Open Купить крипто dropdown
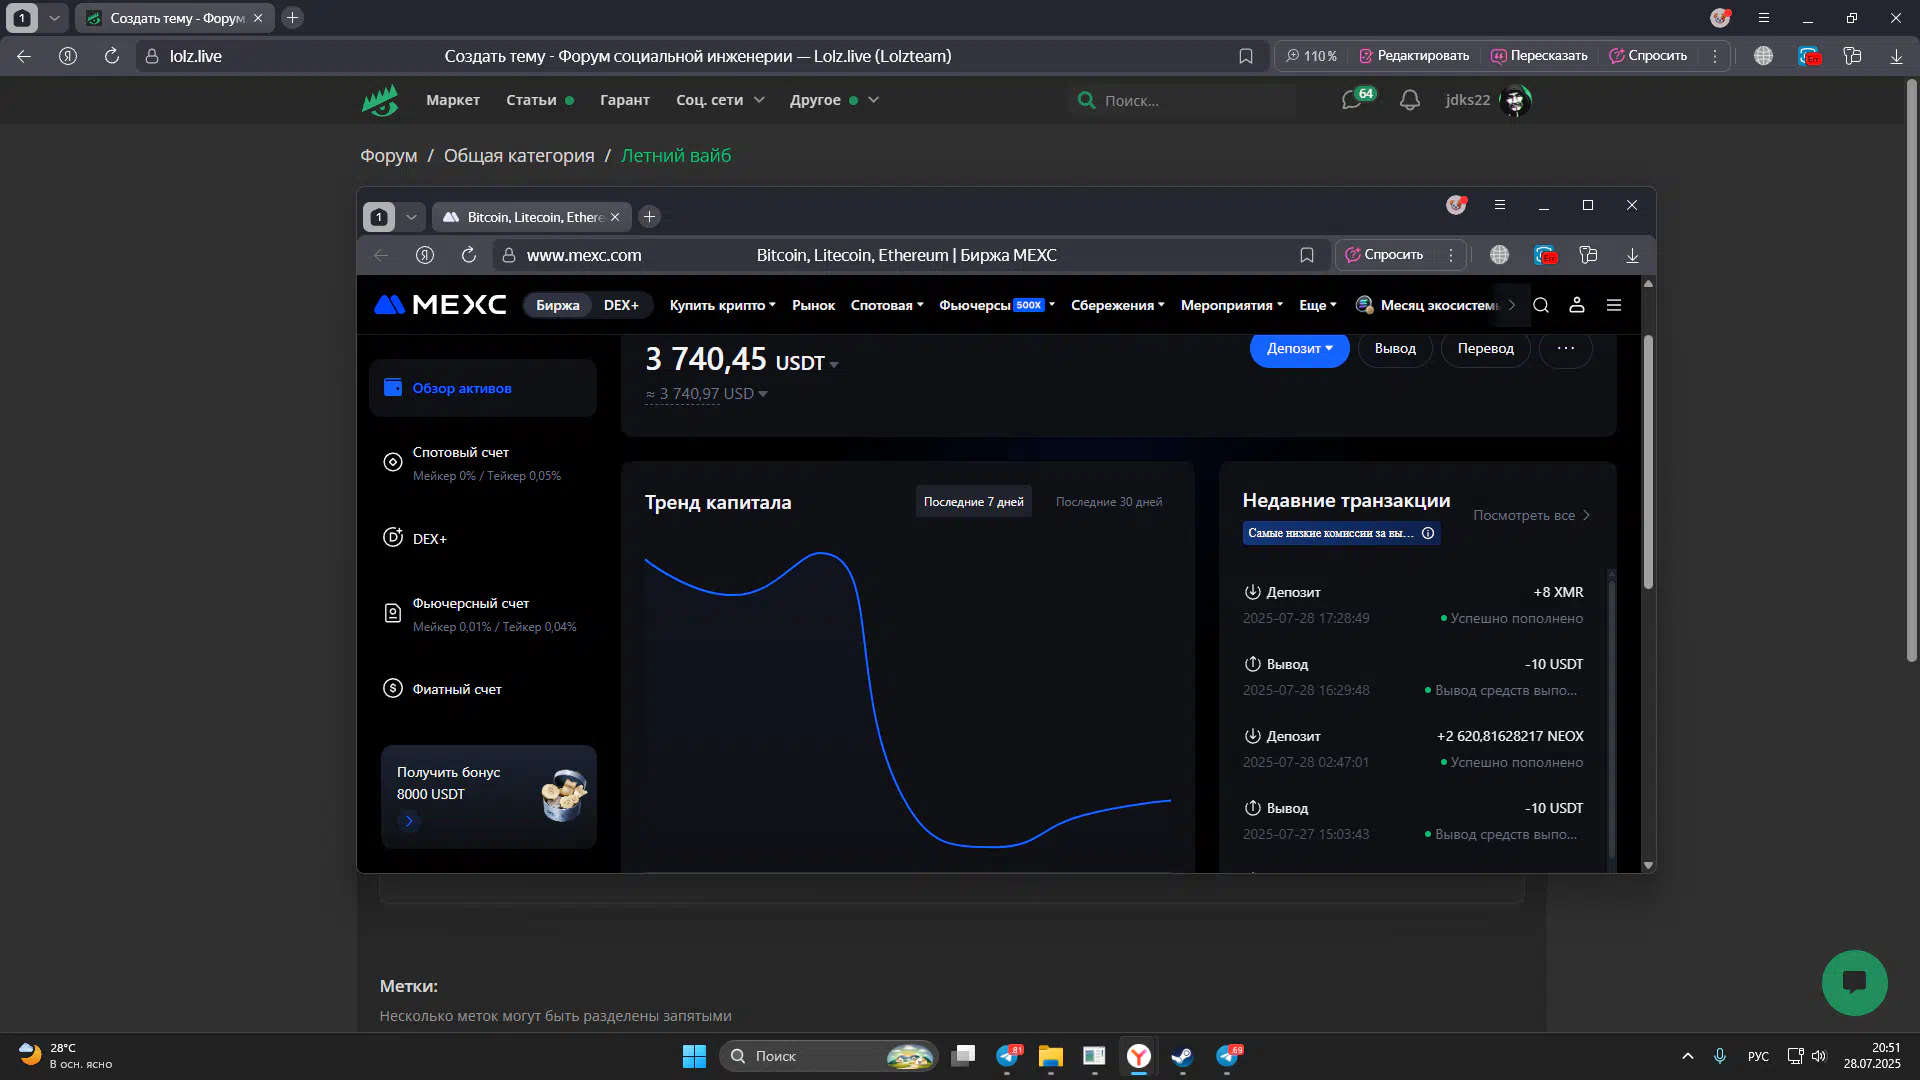Viewport: 1920px width, 1080px height. (722, 305)
